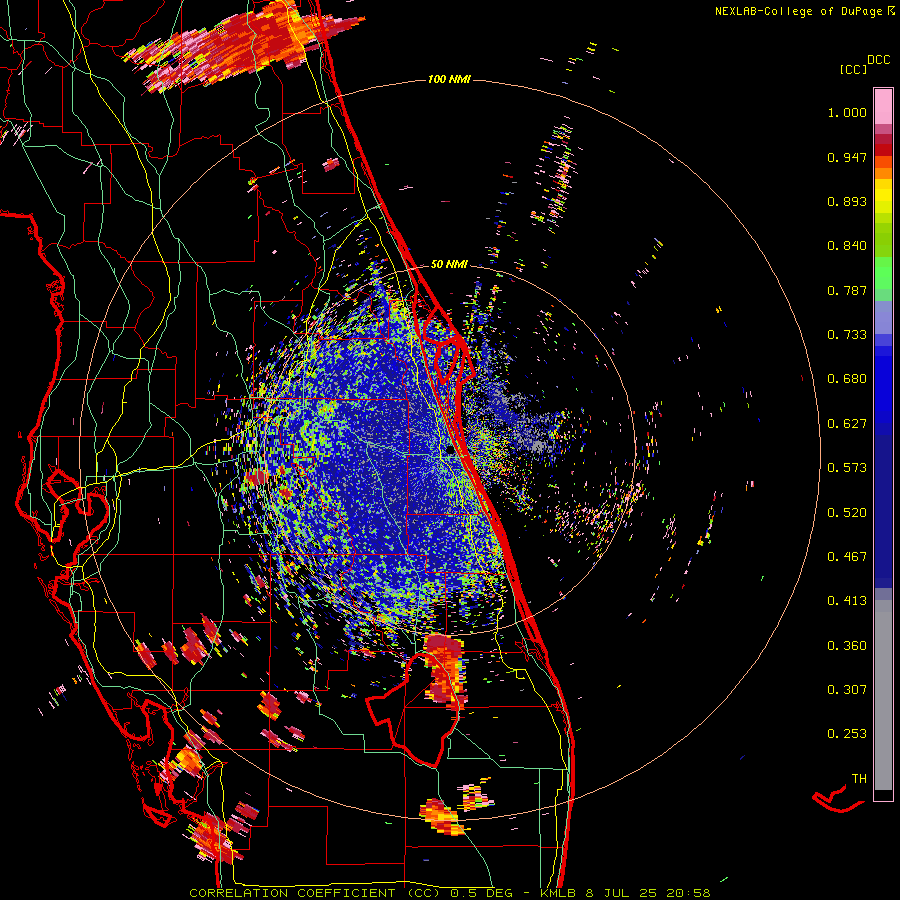Click the 100 NMI range ring label
This screenshot has height=900, width=900.
[x=449, y=79]
